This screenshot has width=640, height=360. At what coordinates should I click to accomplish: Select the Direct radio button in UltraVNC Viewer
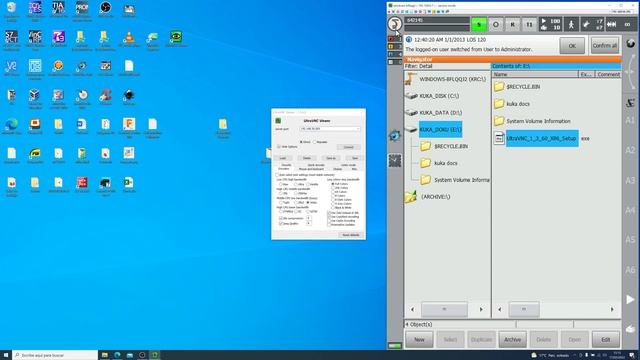[x=301, y=142]
